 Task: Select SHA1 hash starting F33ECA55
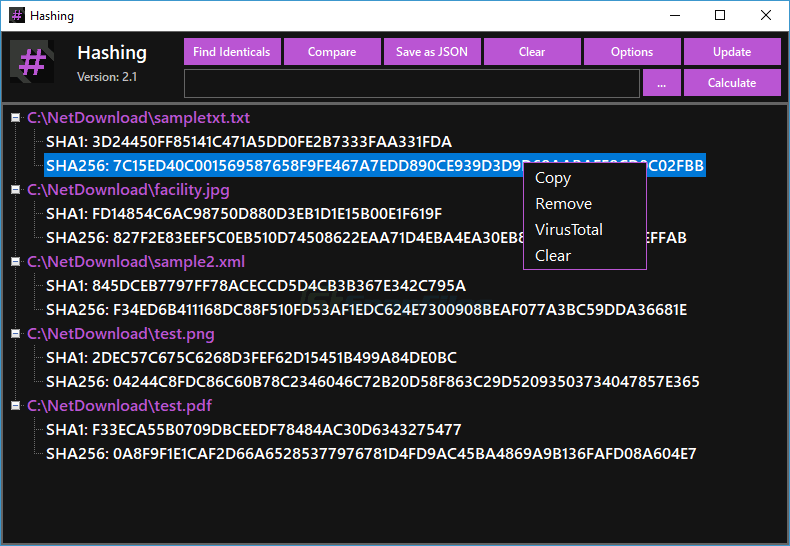(x=253, y=430)
